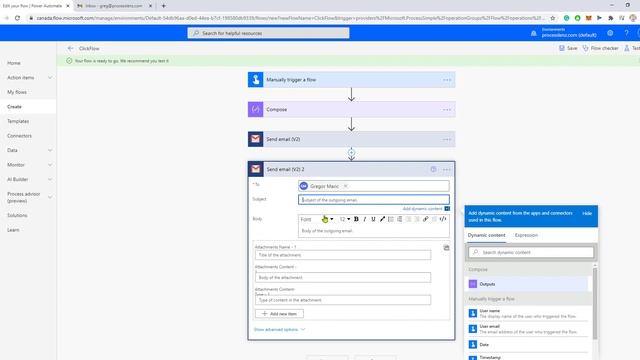Click the Send email (V2) Gmail icon

point(256,139)
